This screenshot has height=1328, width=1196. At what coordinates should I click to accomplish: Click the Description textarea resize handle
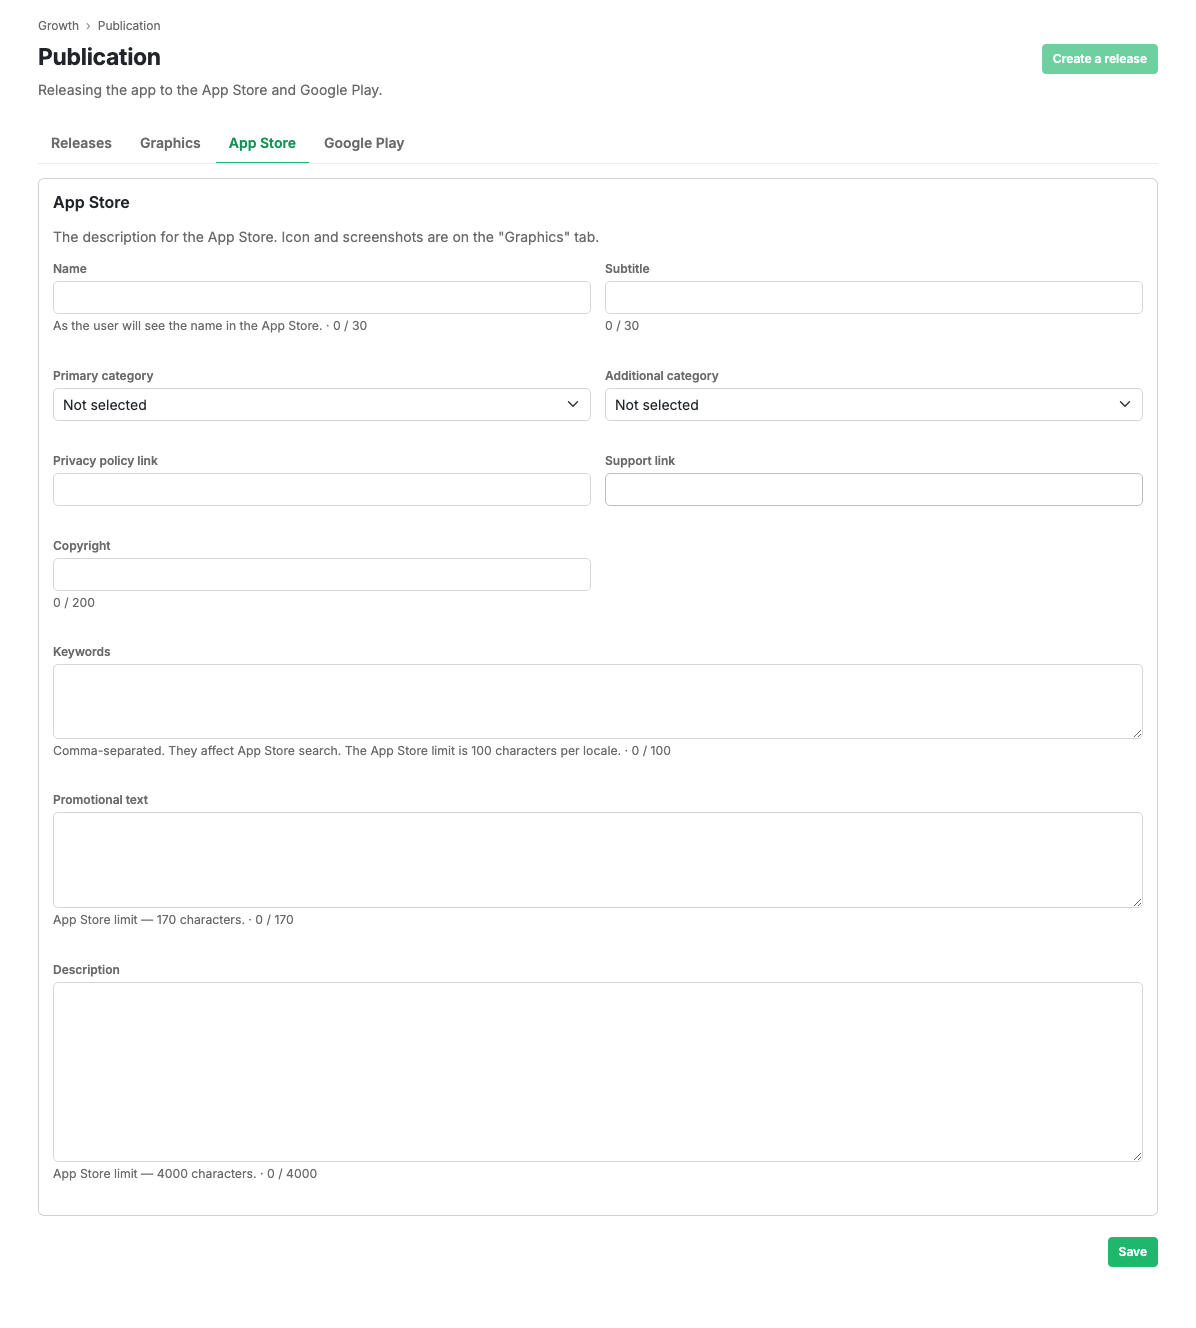pos(1137,1156)
